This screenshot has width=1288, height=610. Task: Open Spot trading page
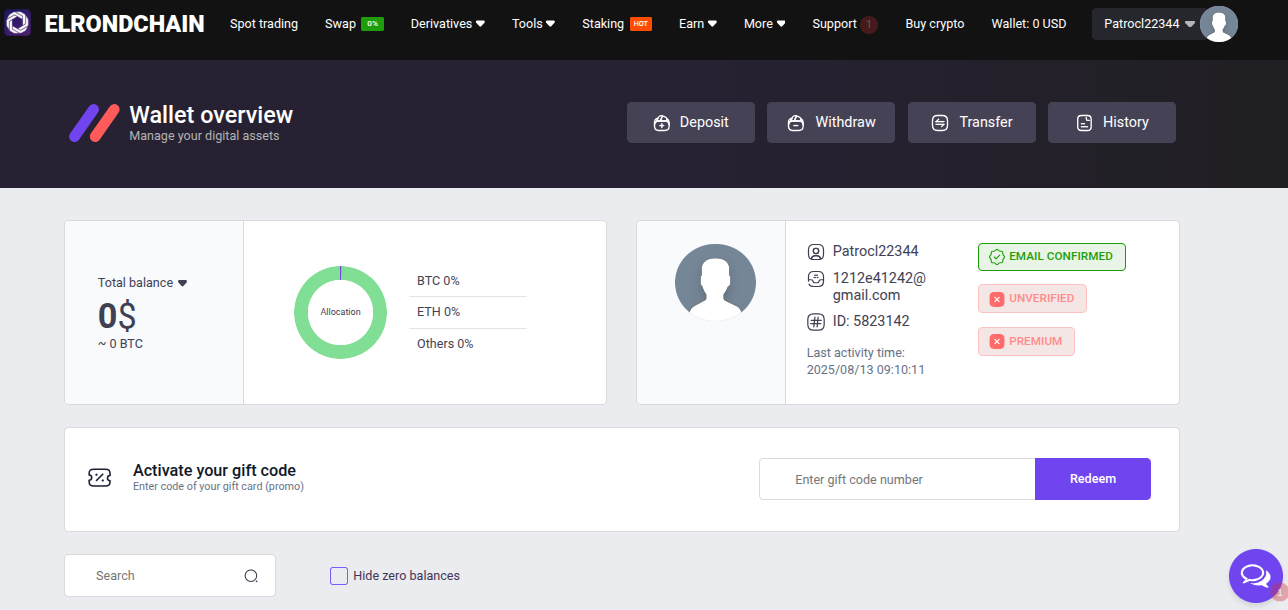[x=264, y=24]
